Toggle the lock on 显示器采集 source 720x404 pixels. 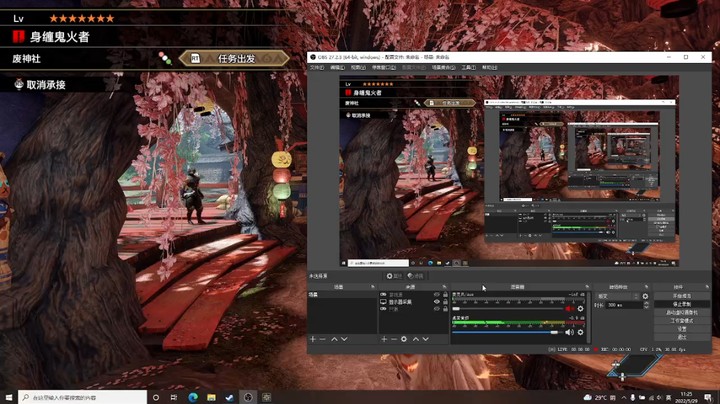coord(445,302)
